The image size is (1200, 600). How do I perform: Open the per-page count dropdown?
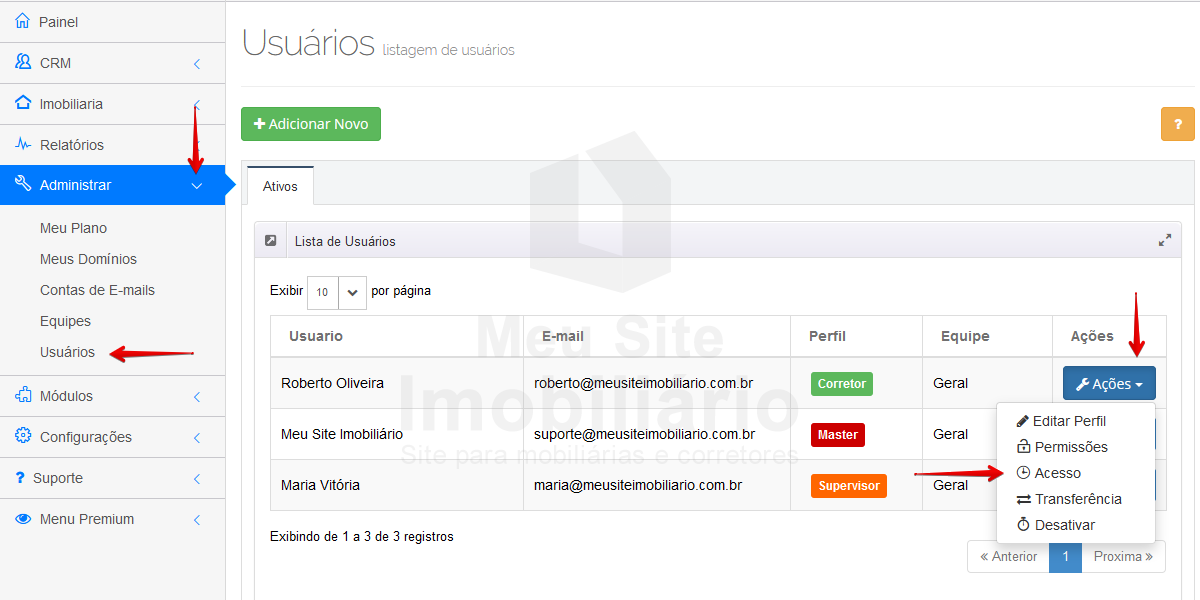pos(352,292)
